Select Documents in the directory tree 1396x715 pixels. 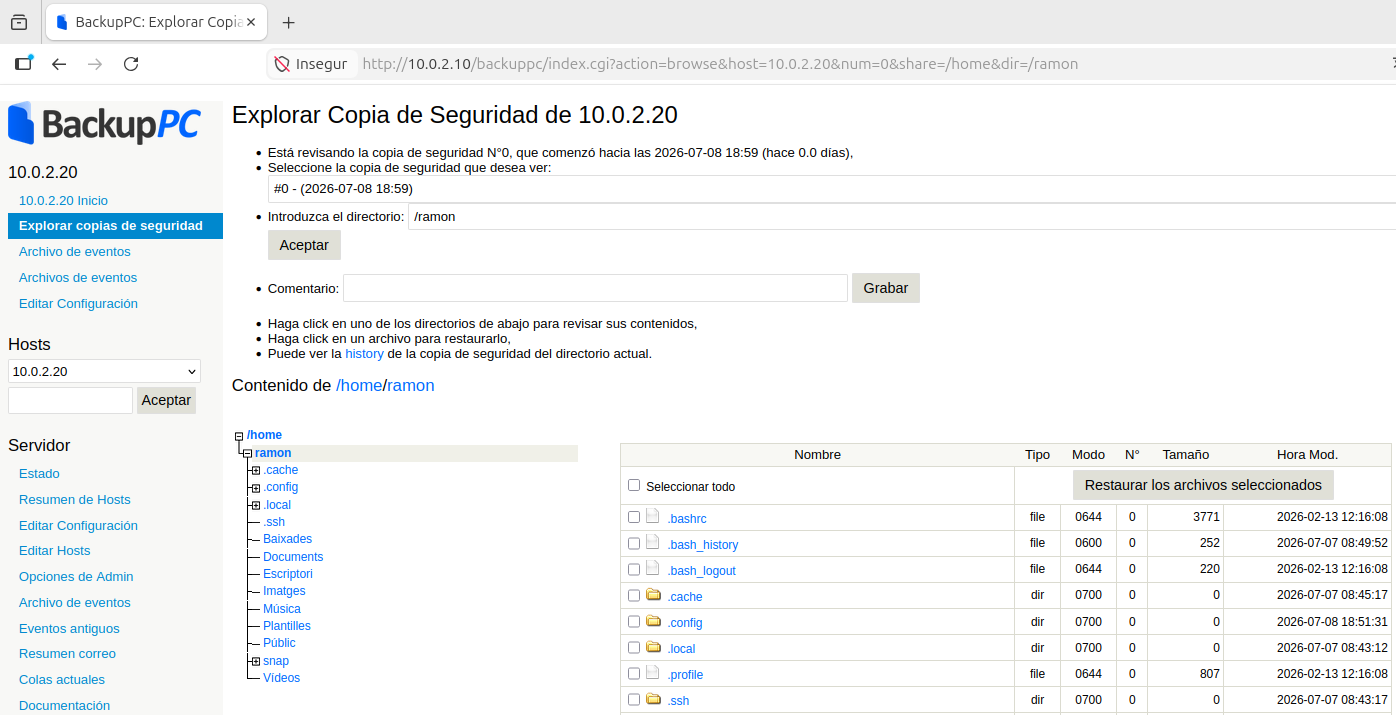click(293, 557)
